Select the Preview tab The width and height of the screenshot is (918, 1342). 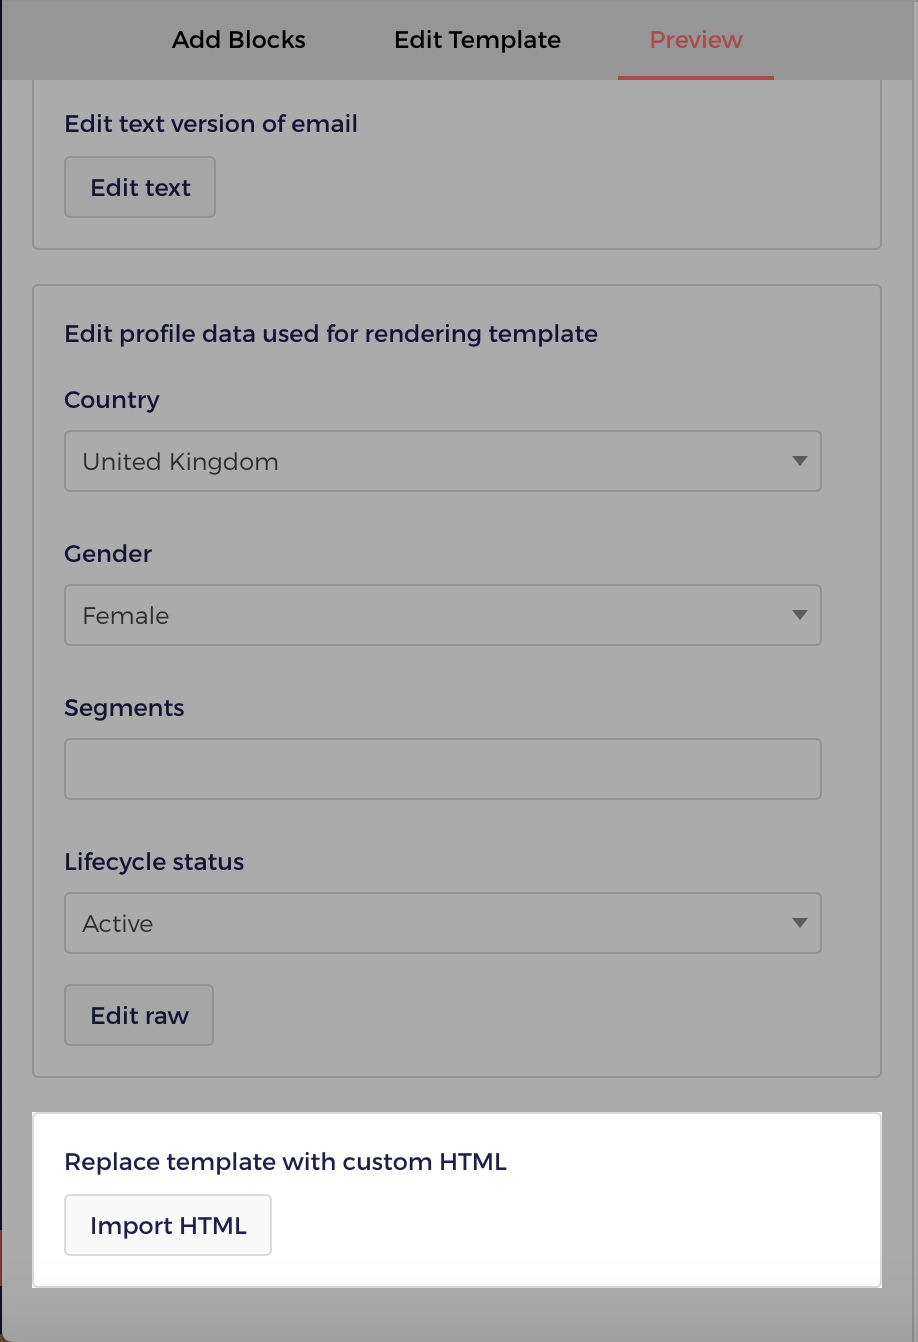(696, 40)
